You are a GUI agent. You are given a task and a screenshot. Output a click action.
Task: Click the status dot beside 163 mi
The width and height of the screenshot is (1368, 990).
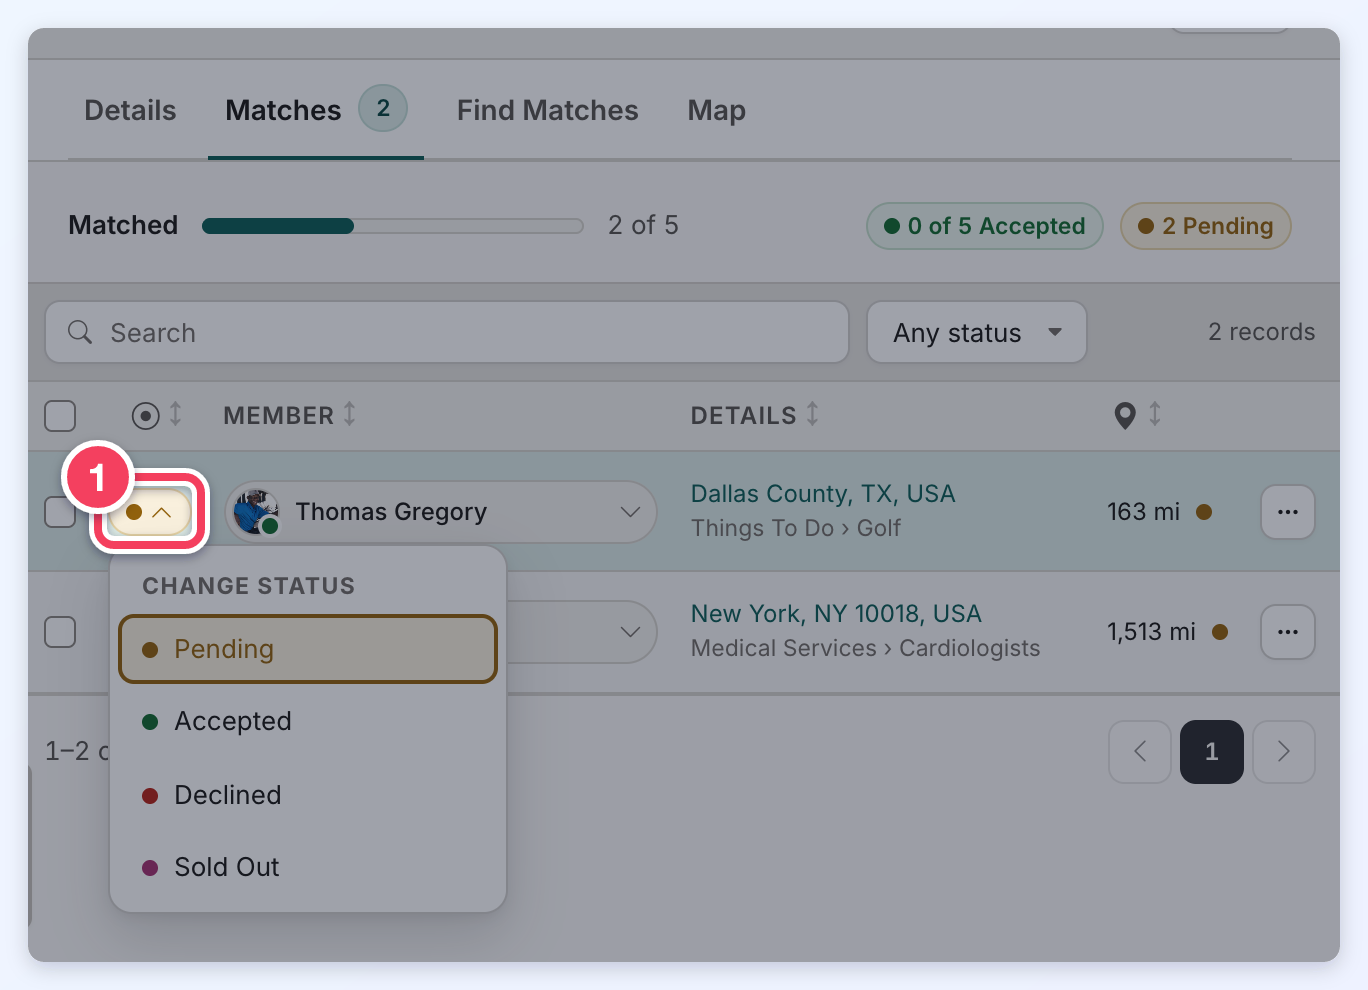(1204, 512)
